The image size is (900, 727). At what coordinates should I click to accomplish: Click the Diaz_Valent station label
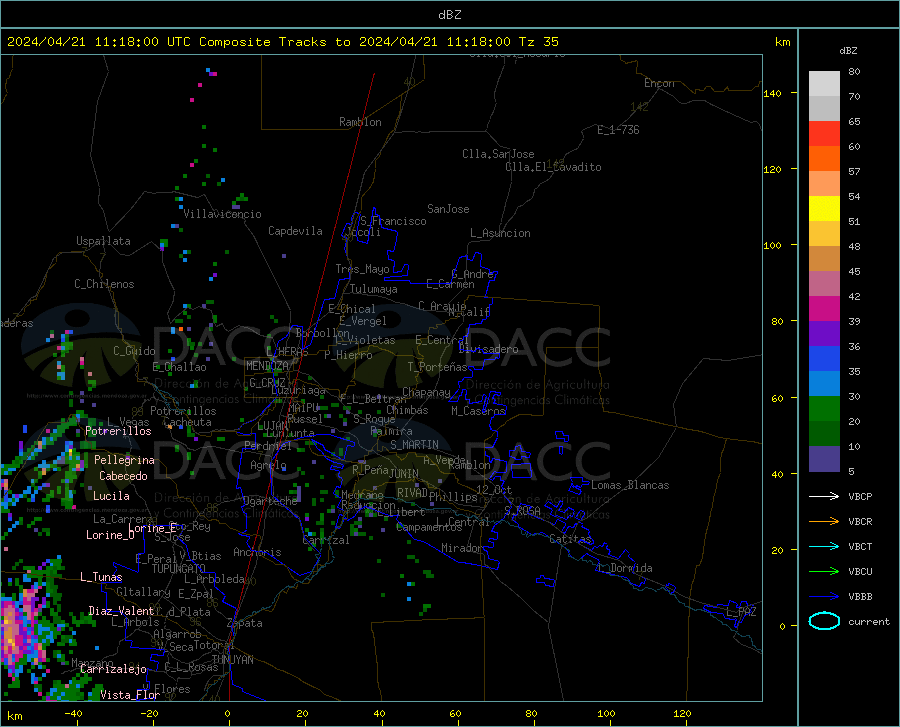(x=121, y=611)
